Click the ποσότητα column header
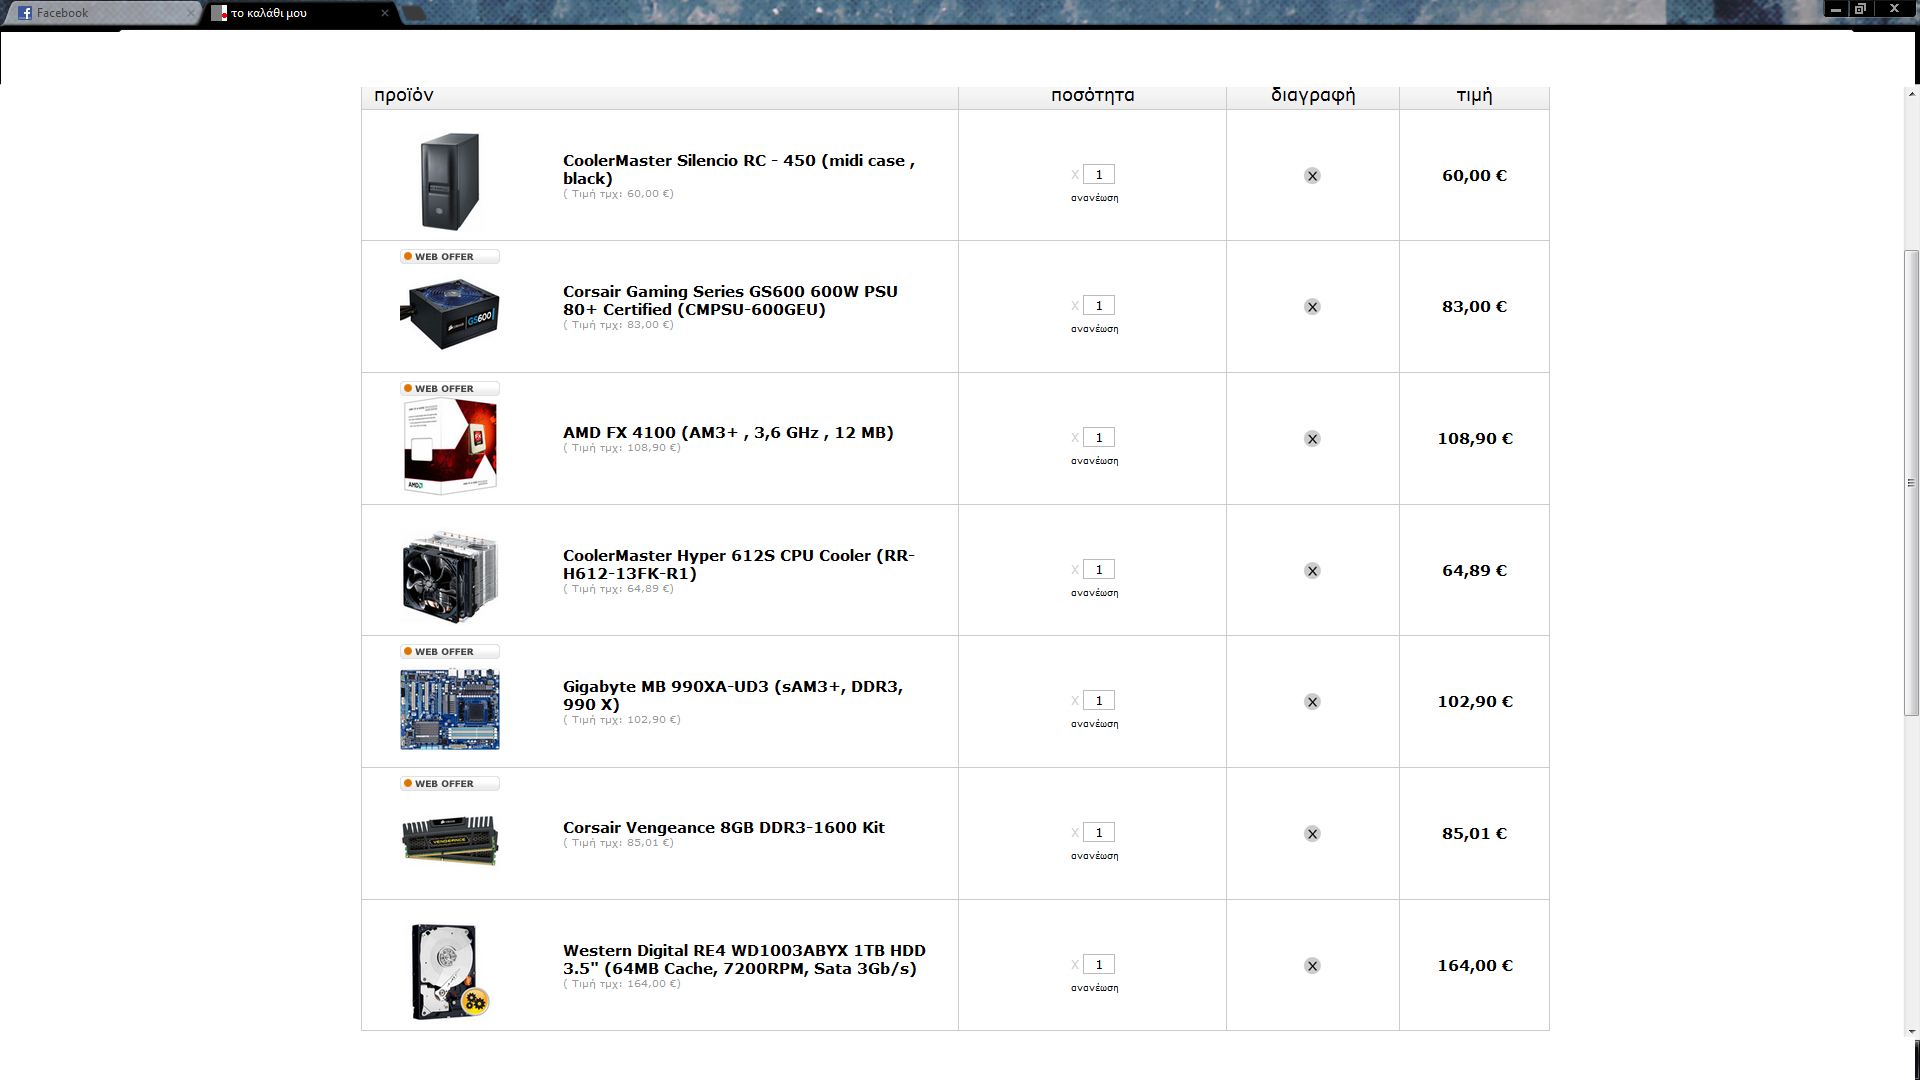1920x1080 pixels. 1093,95
